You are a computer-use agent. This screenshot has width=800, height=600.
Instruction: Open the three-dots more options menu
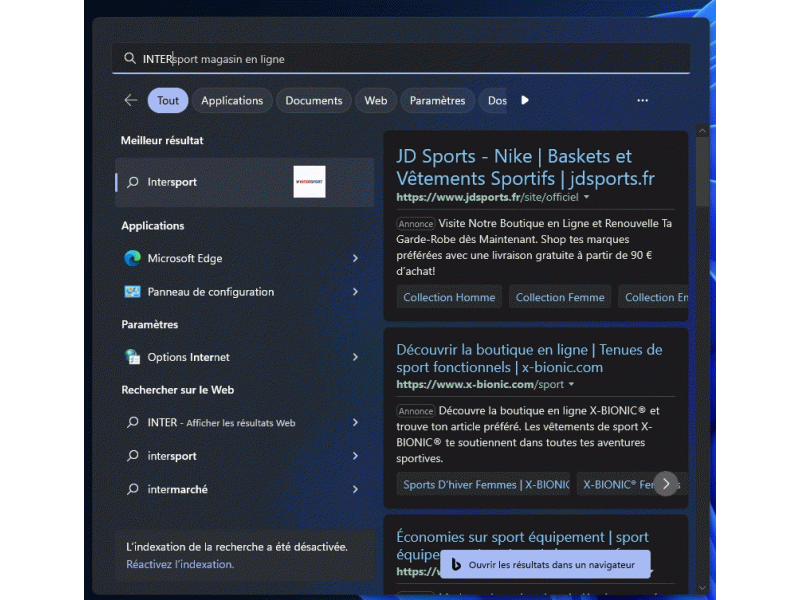pos(642,100)
